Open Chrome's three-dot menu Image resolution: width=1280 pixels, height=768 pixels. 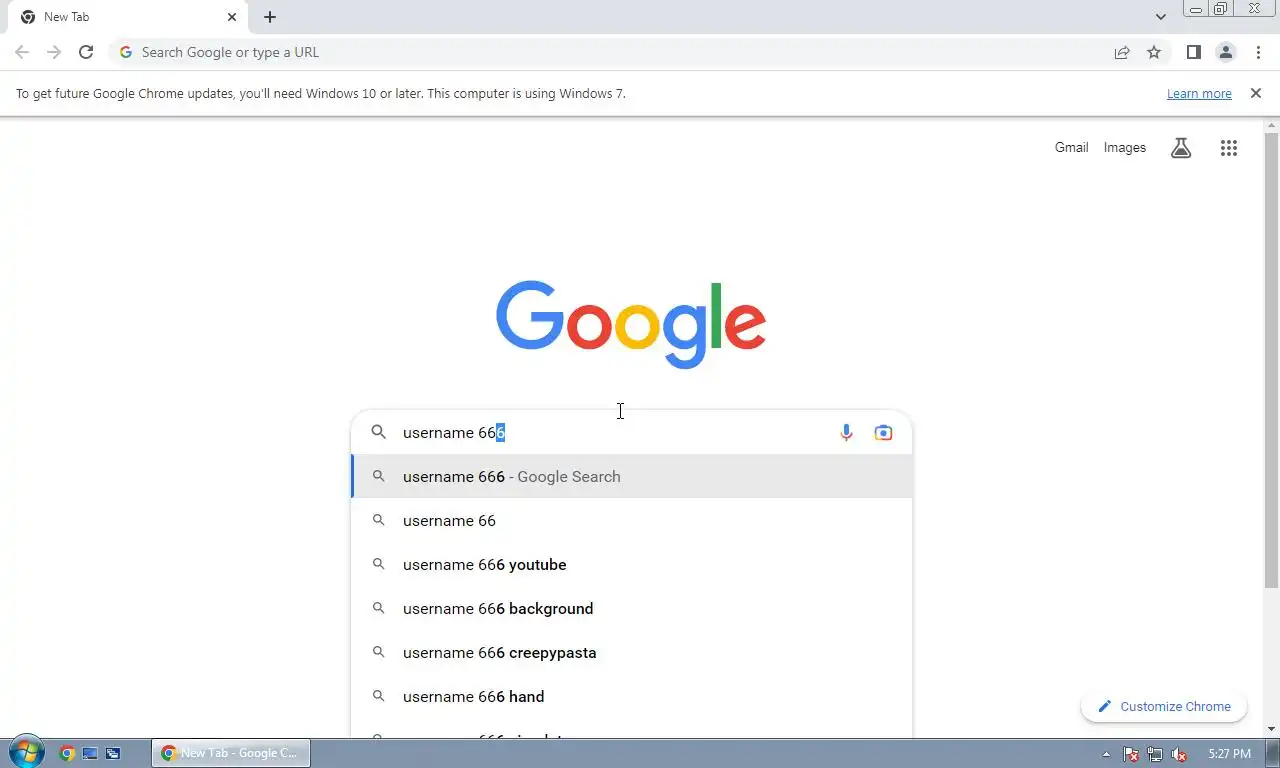tap(1258, 52)
